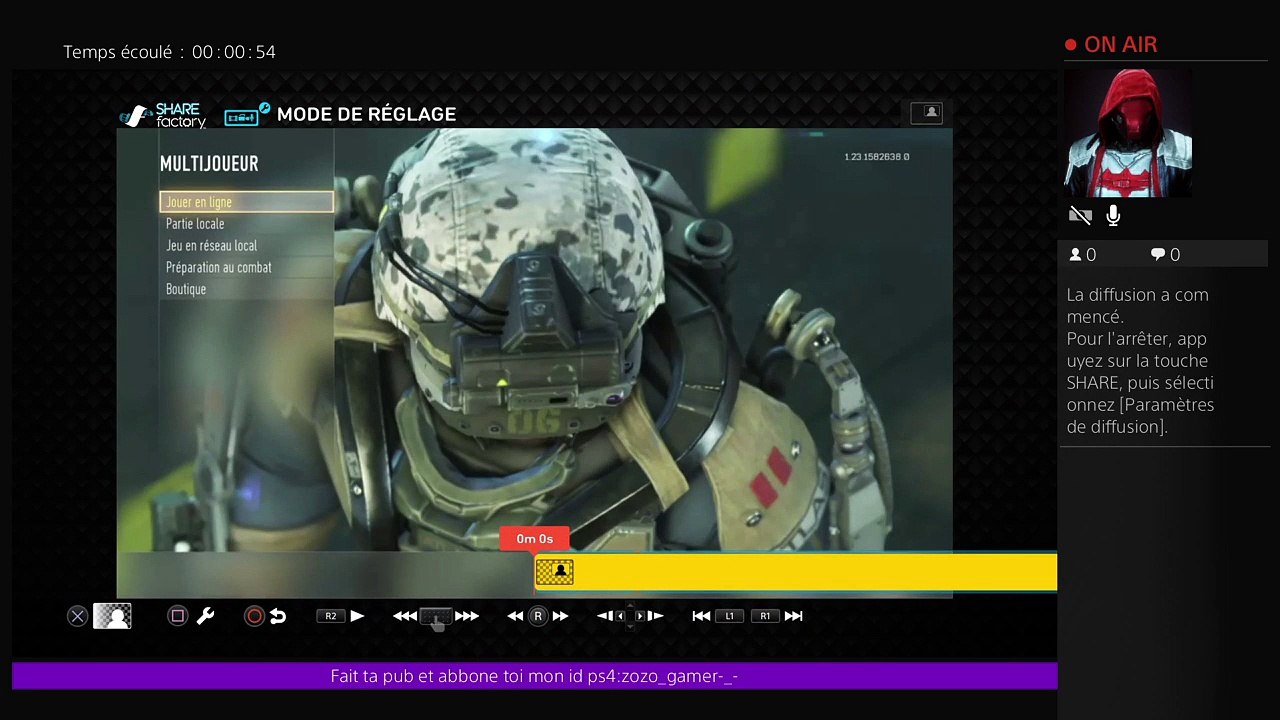
Task: Click the viewers count icon
Action: coord(1076,255)
